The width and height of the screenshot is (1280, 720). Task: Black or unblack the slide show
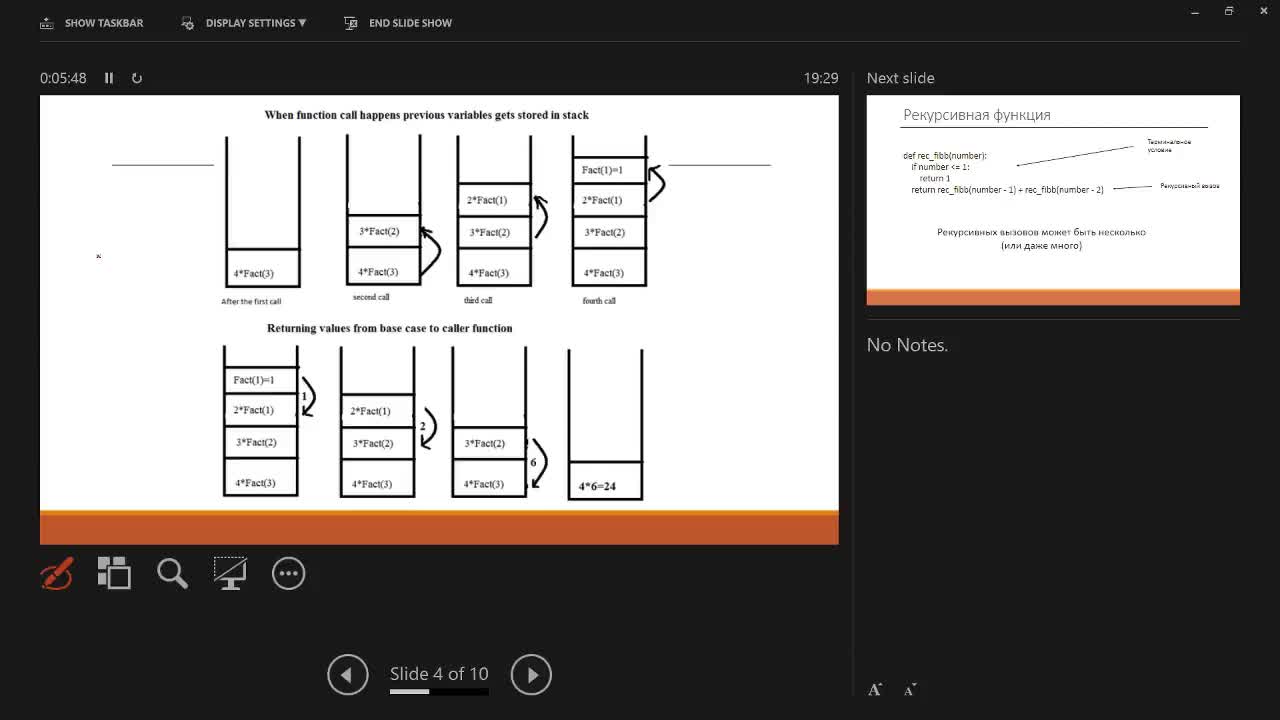click(230, 573)
